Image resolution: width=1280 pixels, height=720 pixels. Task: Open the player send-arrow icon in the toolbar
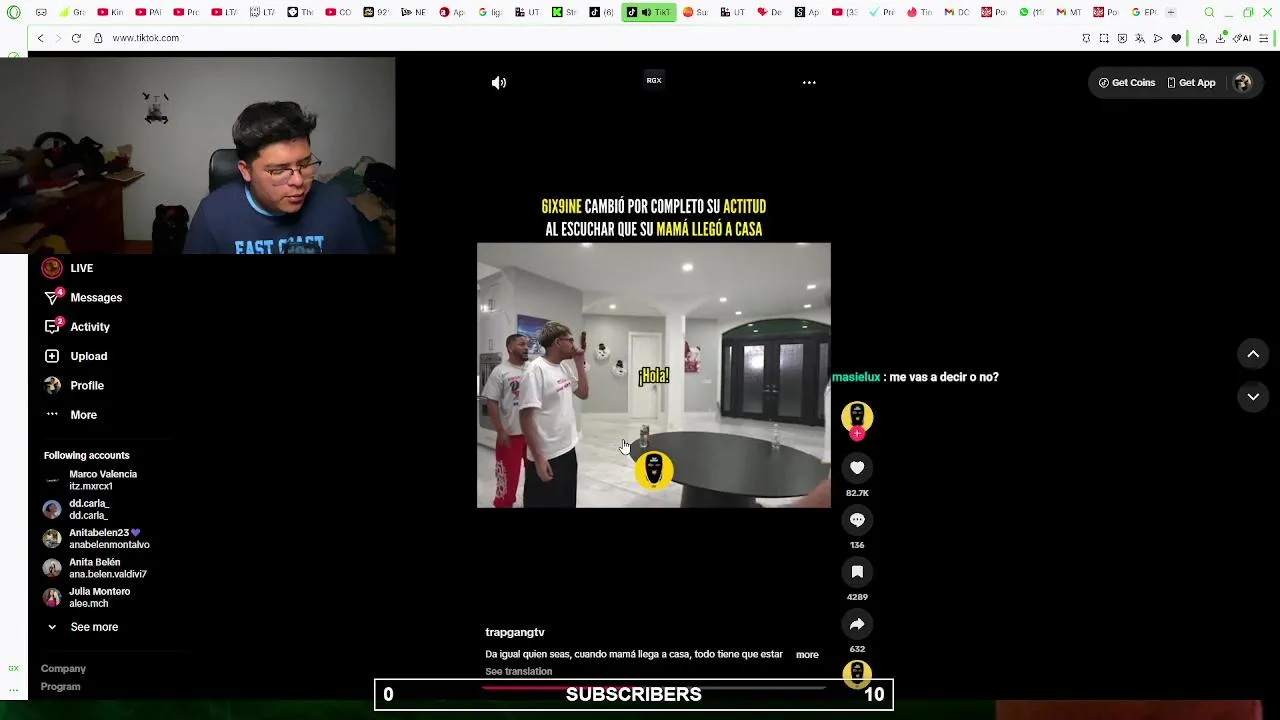coord(1158,38)
